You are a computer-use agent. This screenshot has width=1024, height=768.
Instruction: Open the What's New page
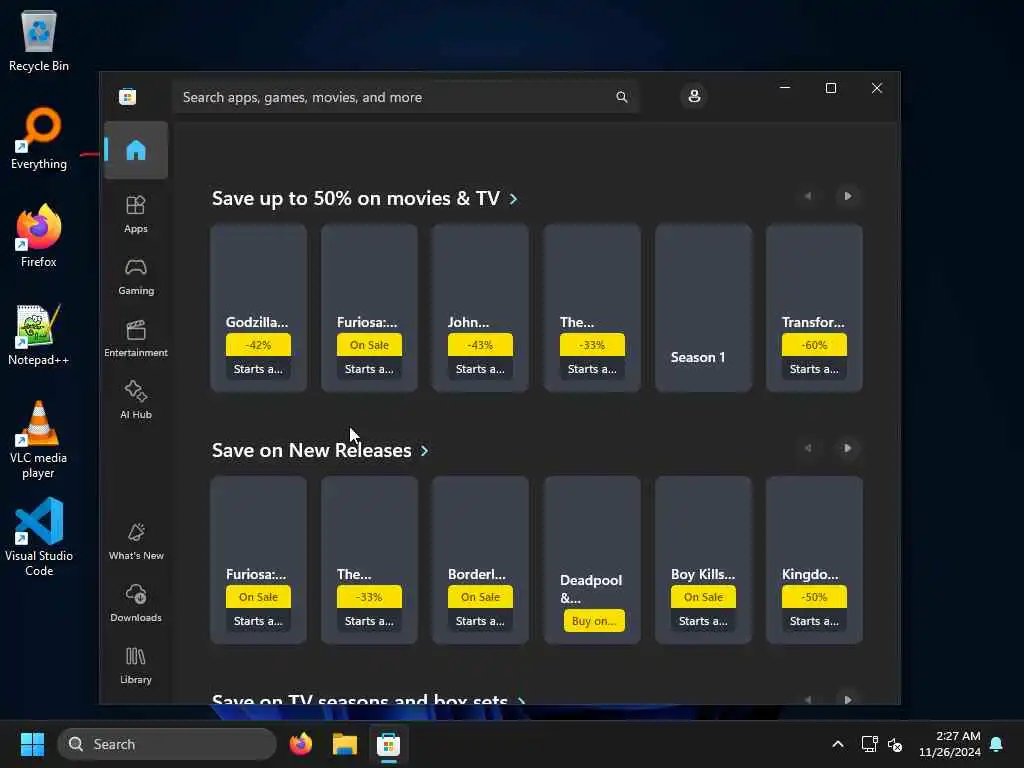point(136,541)
